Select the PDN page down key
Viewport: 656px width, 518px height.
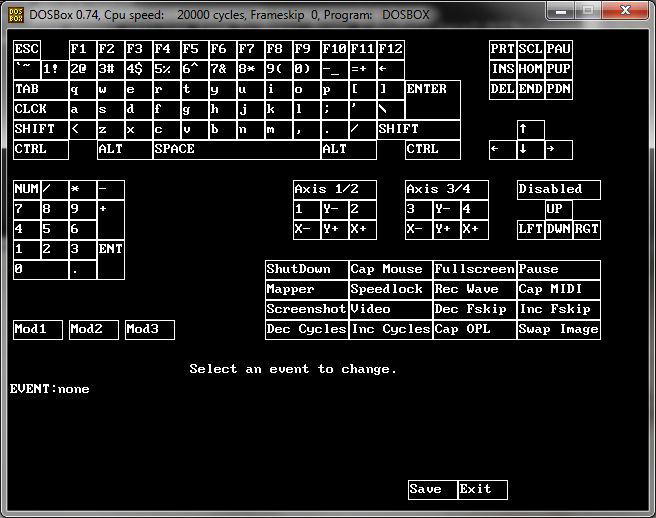coord(559,90)
